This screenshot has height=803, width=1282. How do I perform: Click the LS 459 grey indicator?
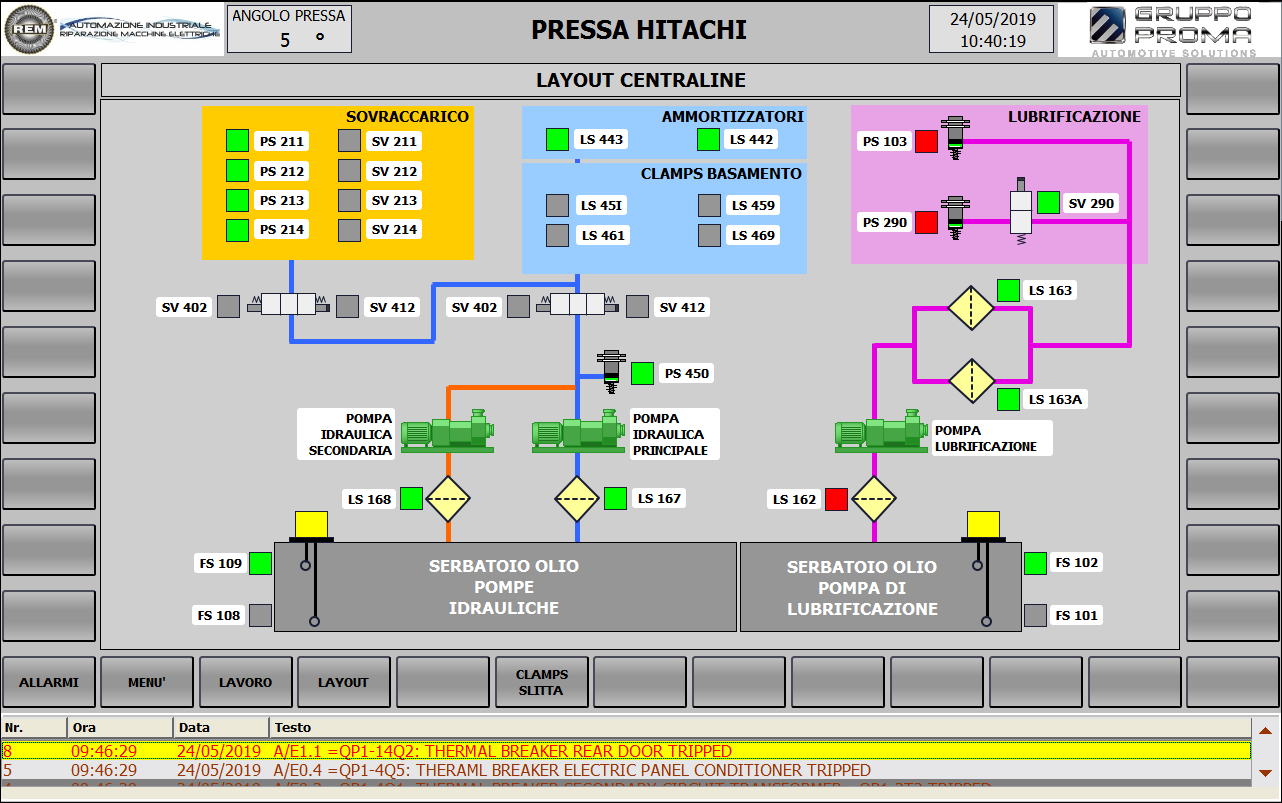[x=709, y=206]
